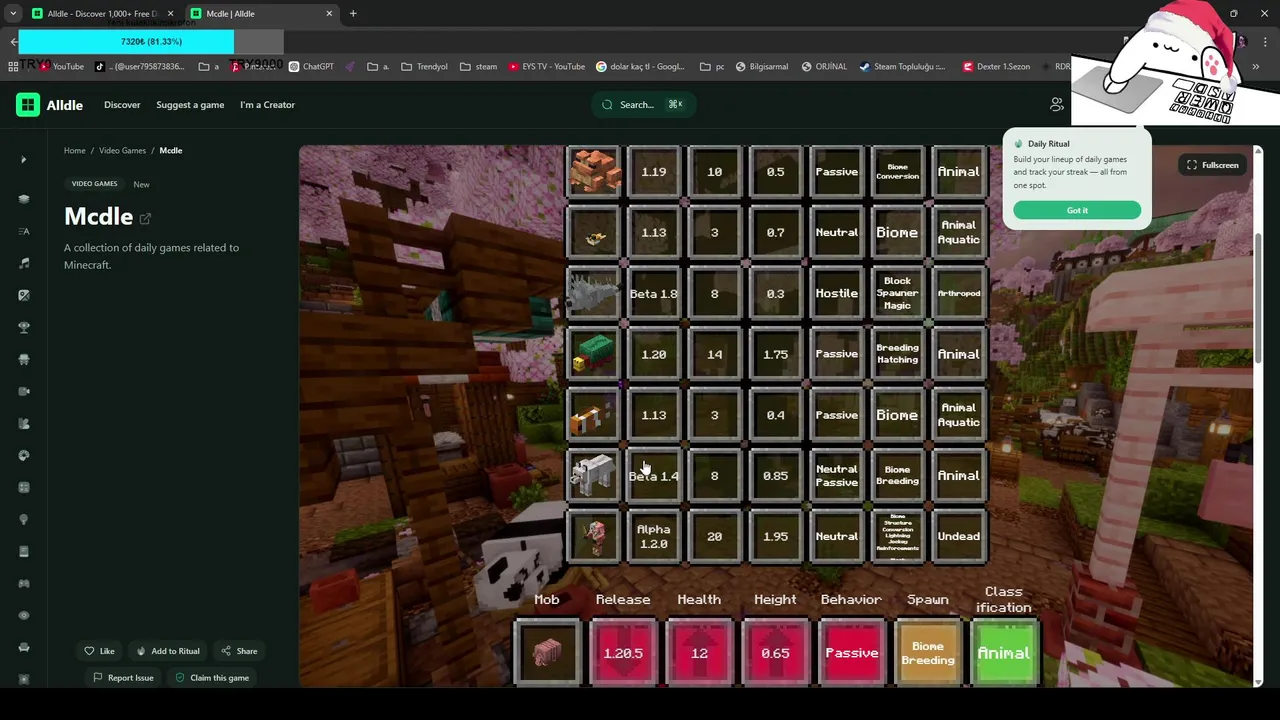Open the gamepad category sidebar icon

pos(24,583)
